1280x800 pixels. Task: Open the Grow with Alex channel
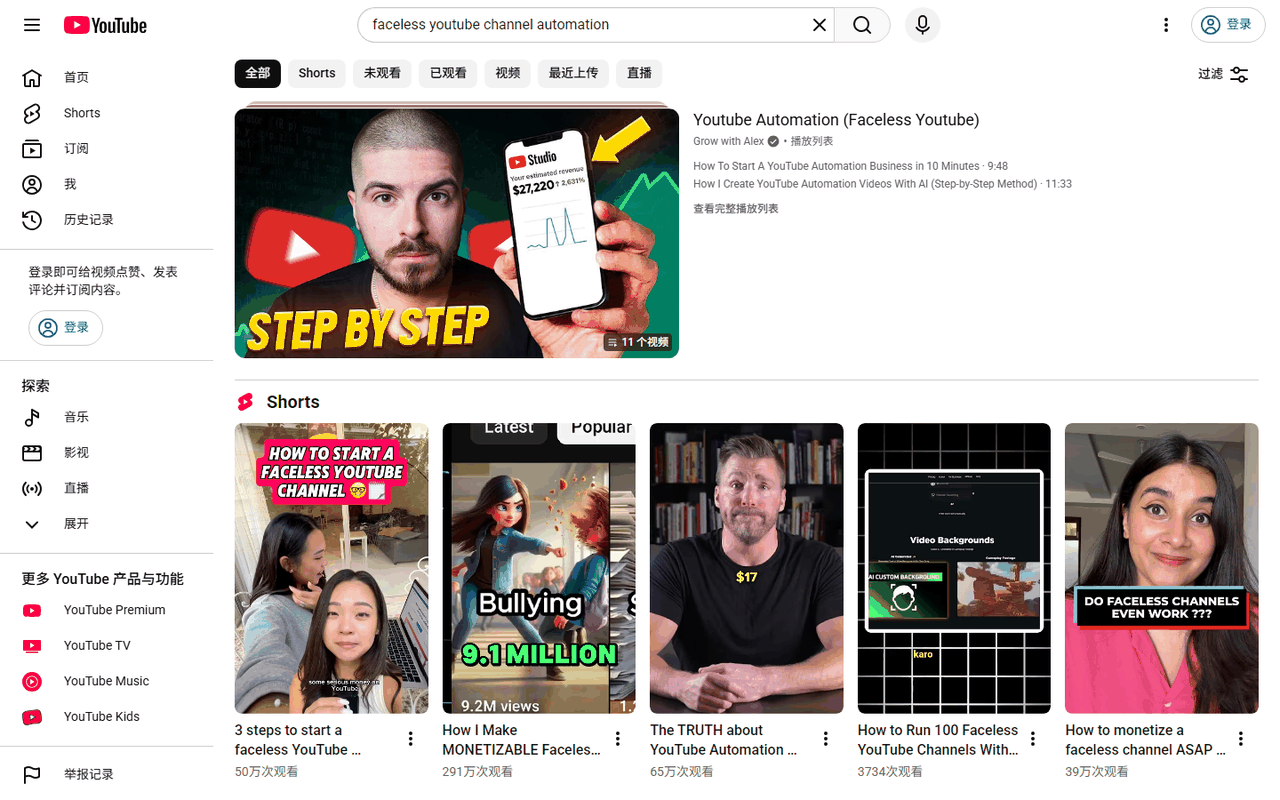point(729,141)
